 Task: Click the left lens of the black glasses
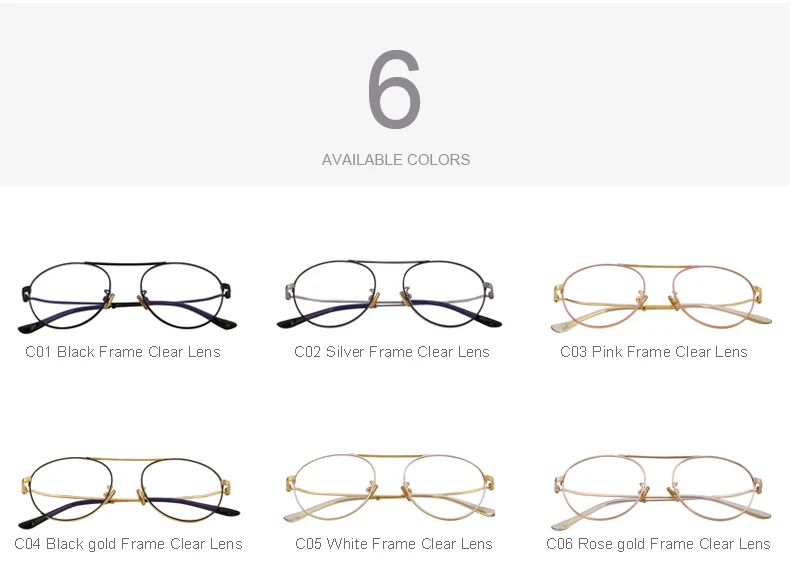click(x=70, y=296)
